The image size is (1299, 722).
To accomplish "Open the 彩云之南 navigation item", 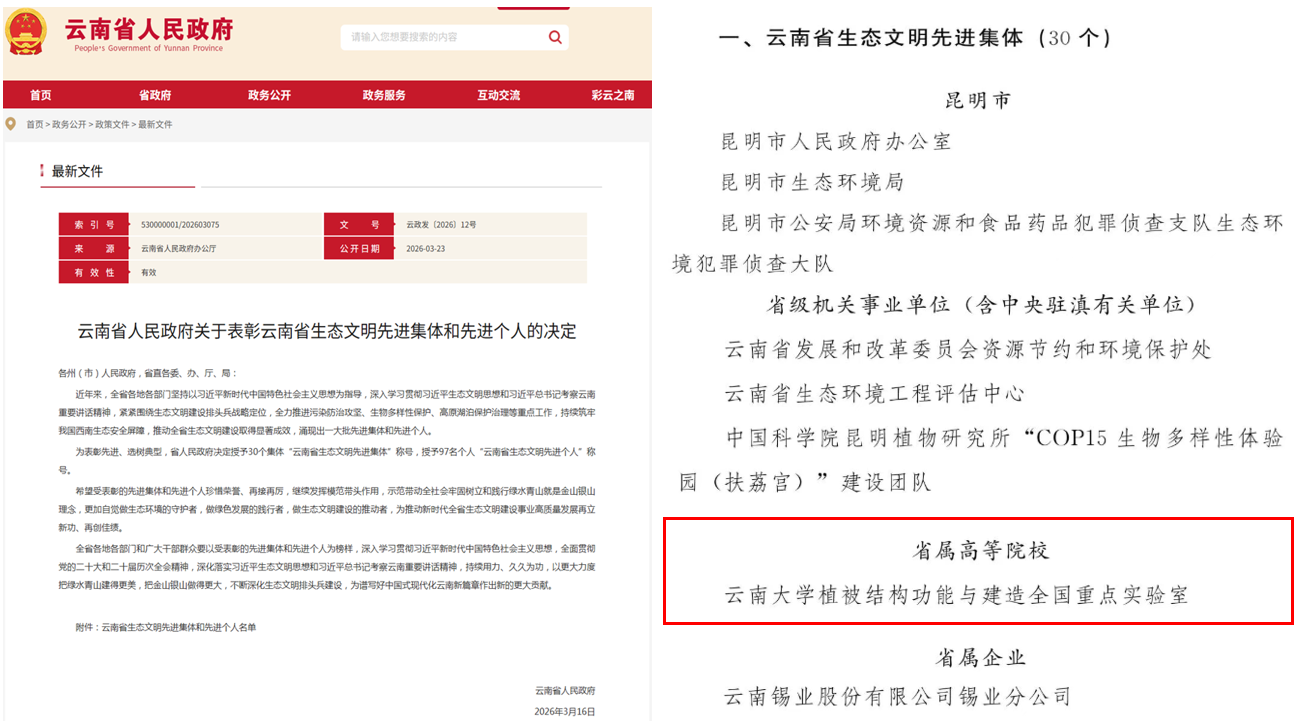I will click(x=612, y=95).
